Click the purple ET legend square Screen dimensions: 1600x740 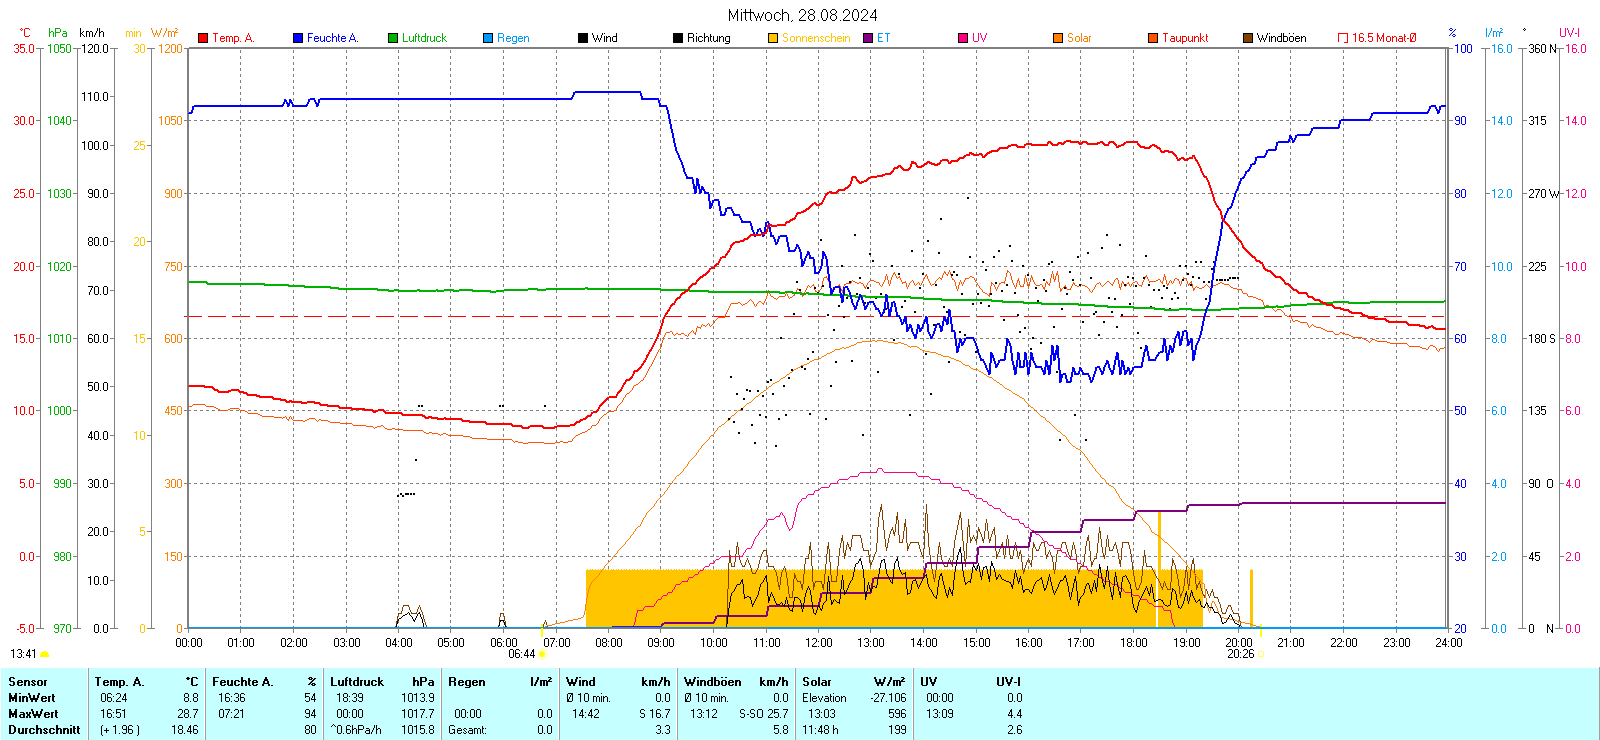(x=868, y=38)
